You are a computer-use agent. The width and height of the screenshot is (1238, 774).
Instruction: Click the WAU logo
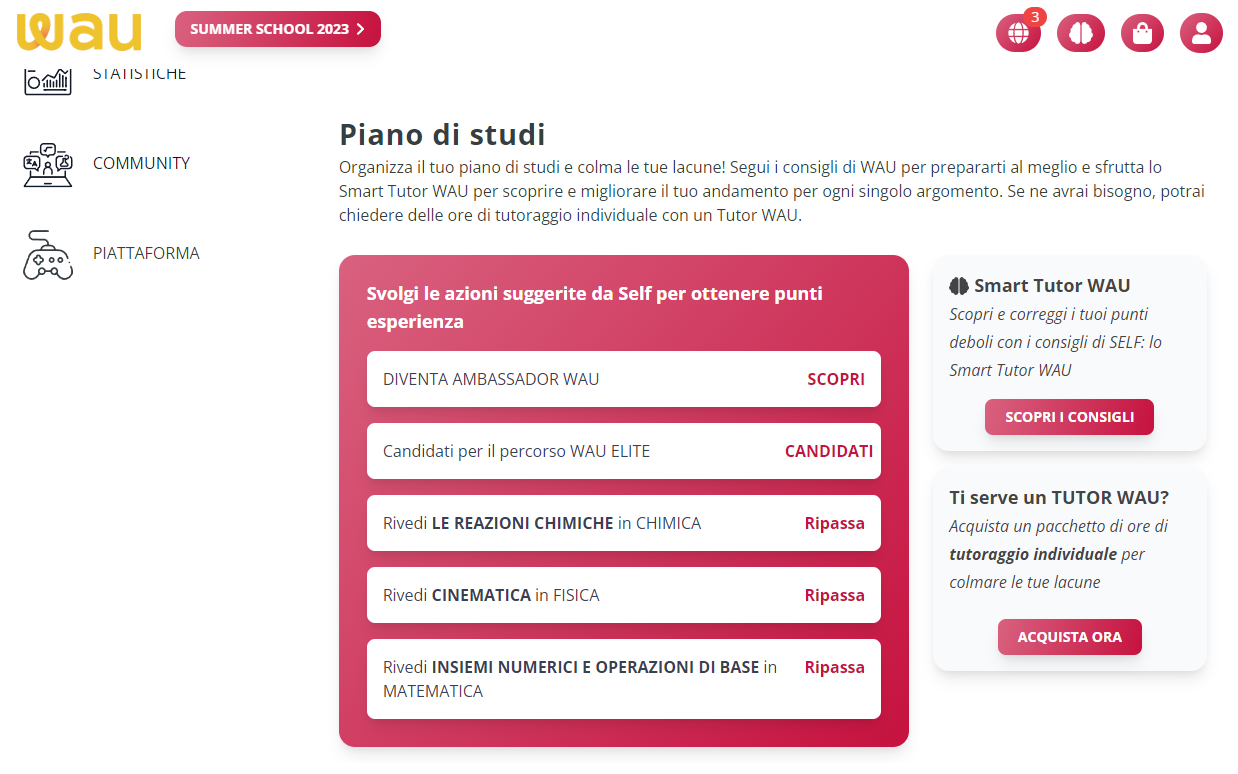79,31
